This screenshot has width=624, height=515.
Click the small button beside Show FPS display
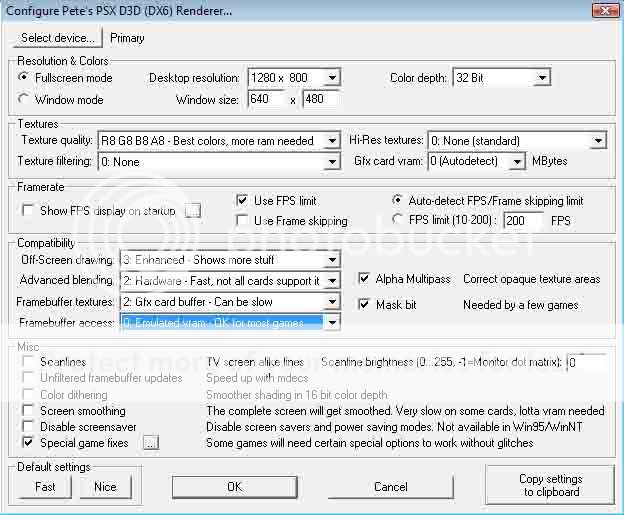coord(193,211)
